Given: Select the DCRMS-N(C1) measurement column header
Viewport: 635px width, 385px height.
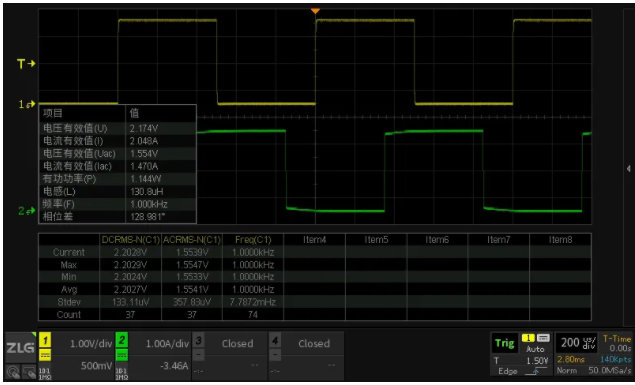Looking at the screenshot, I should click(x=130, y=240).
